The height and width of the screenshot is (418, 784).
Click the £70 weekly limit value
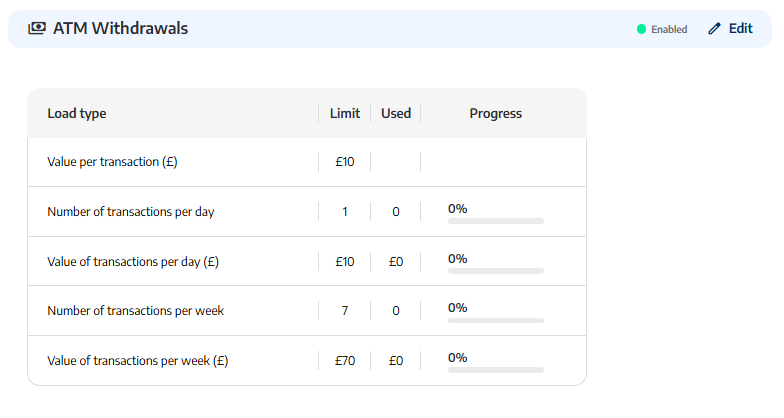point(344,360)
